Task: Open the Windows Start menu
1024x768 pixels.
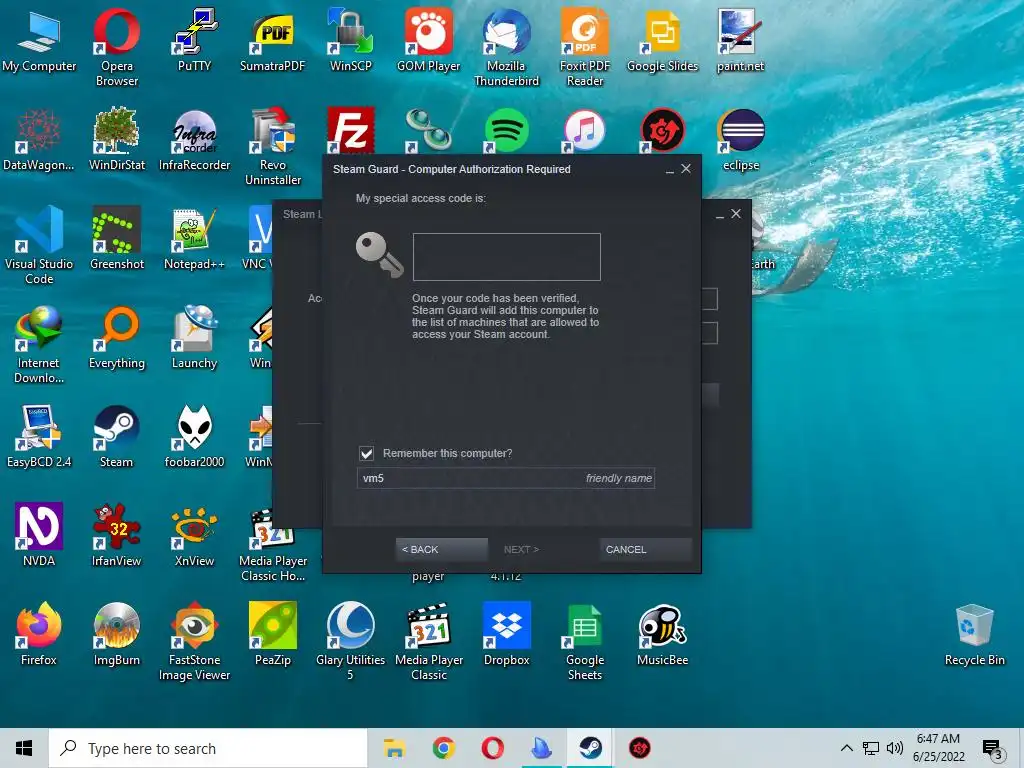Action: tap(24, 748)
